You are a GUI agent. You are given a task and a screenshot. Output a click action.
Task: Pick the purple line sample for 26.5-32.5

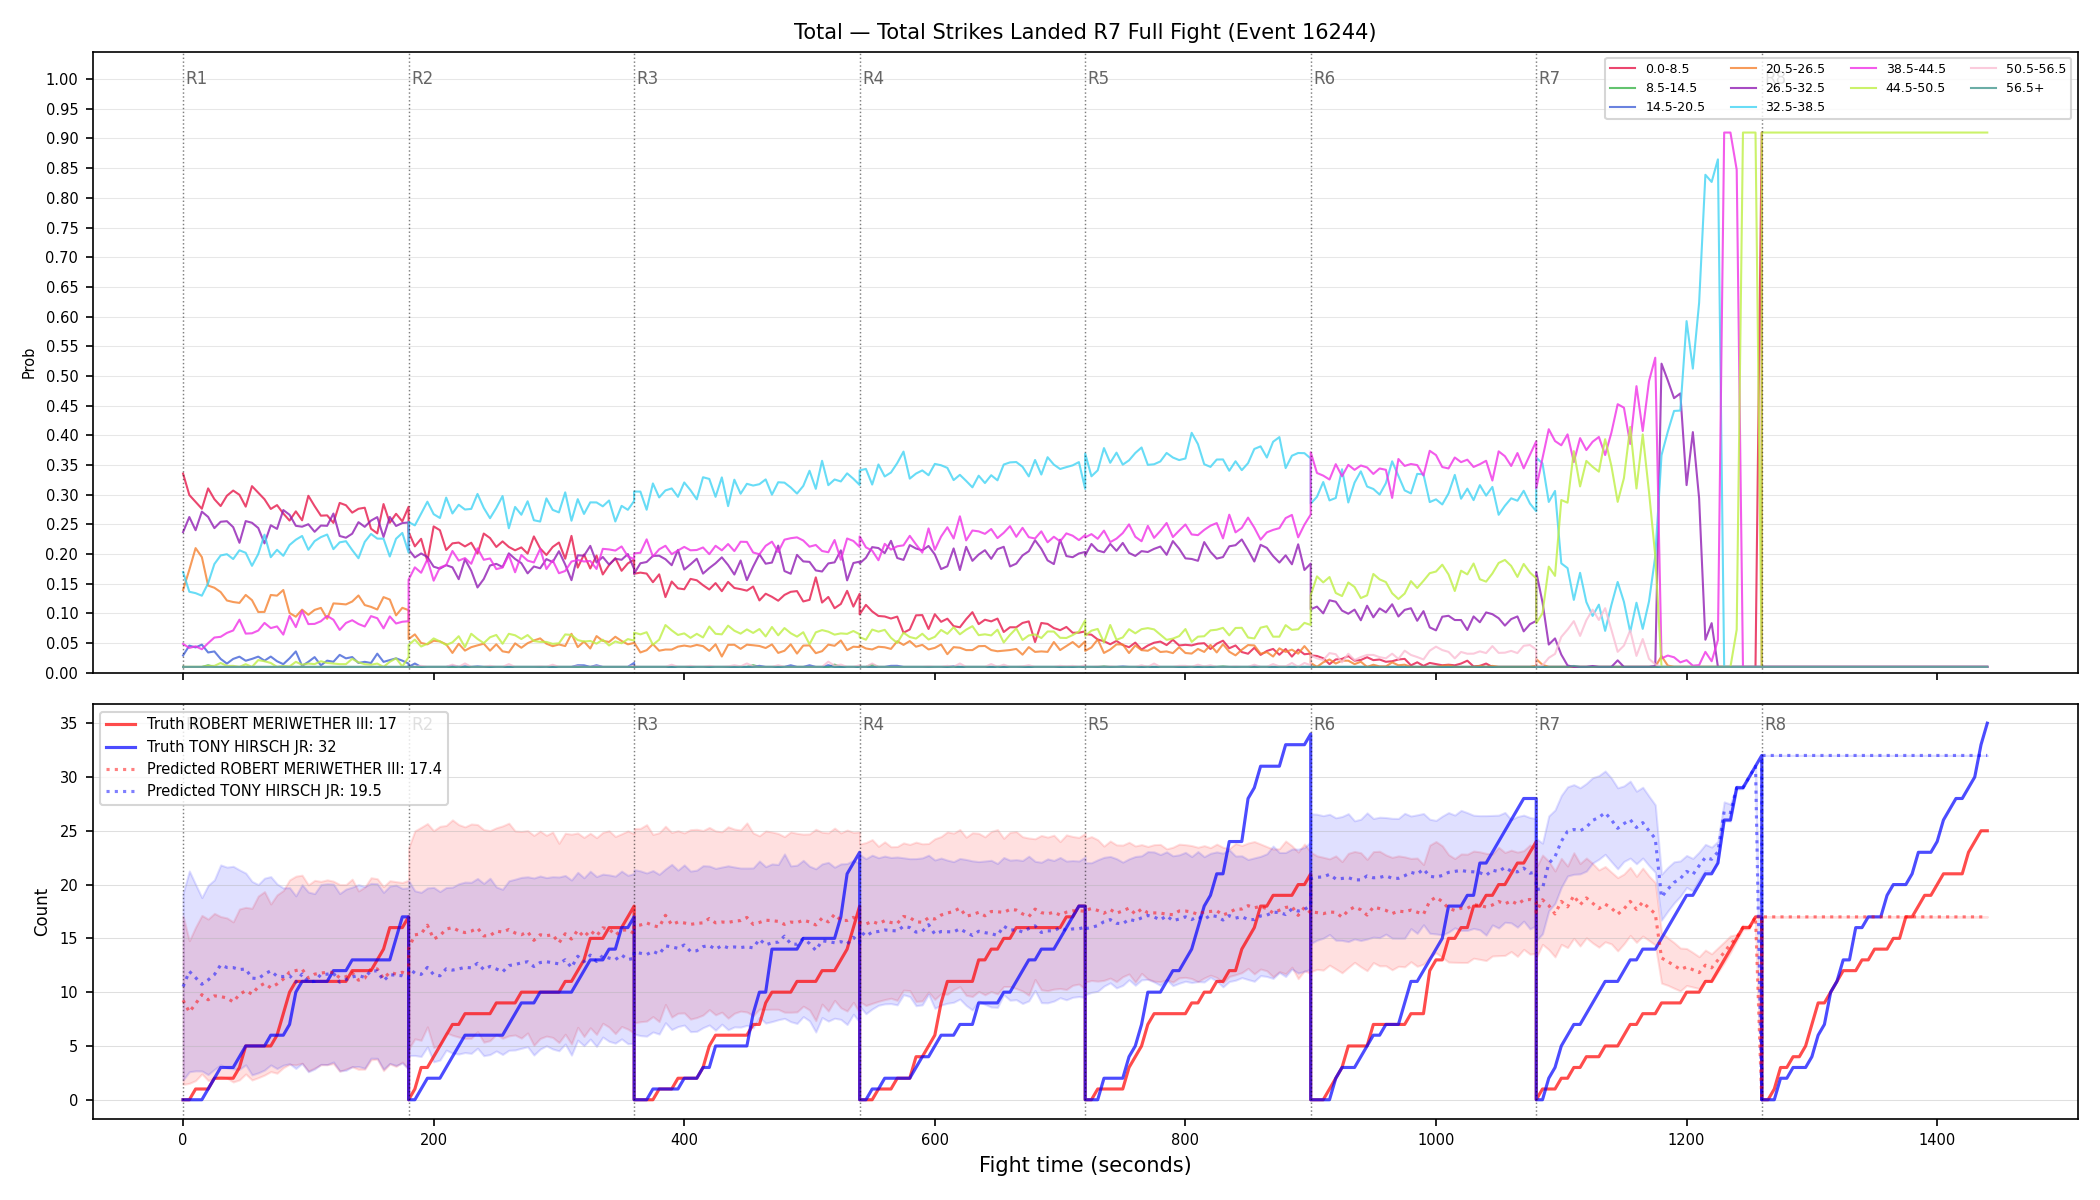(1743, 88)
